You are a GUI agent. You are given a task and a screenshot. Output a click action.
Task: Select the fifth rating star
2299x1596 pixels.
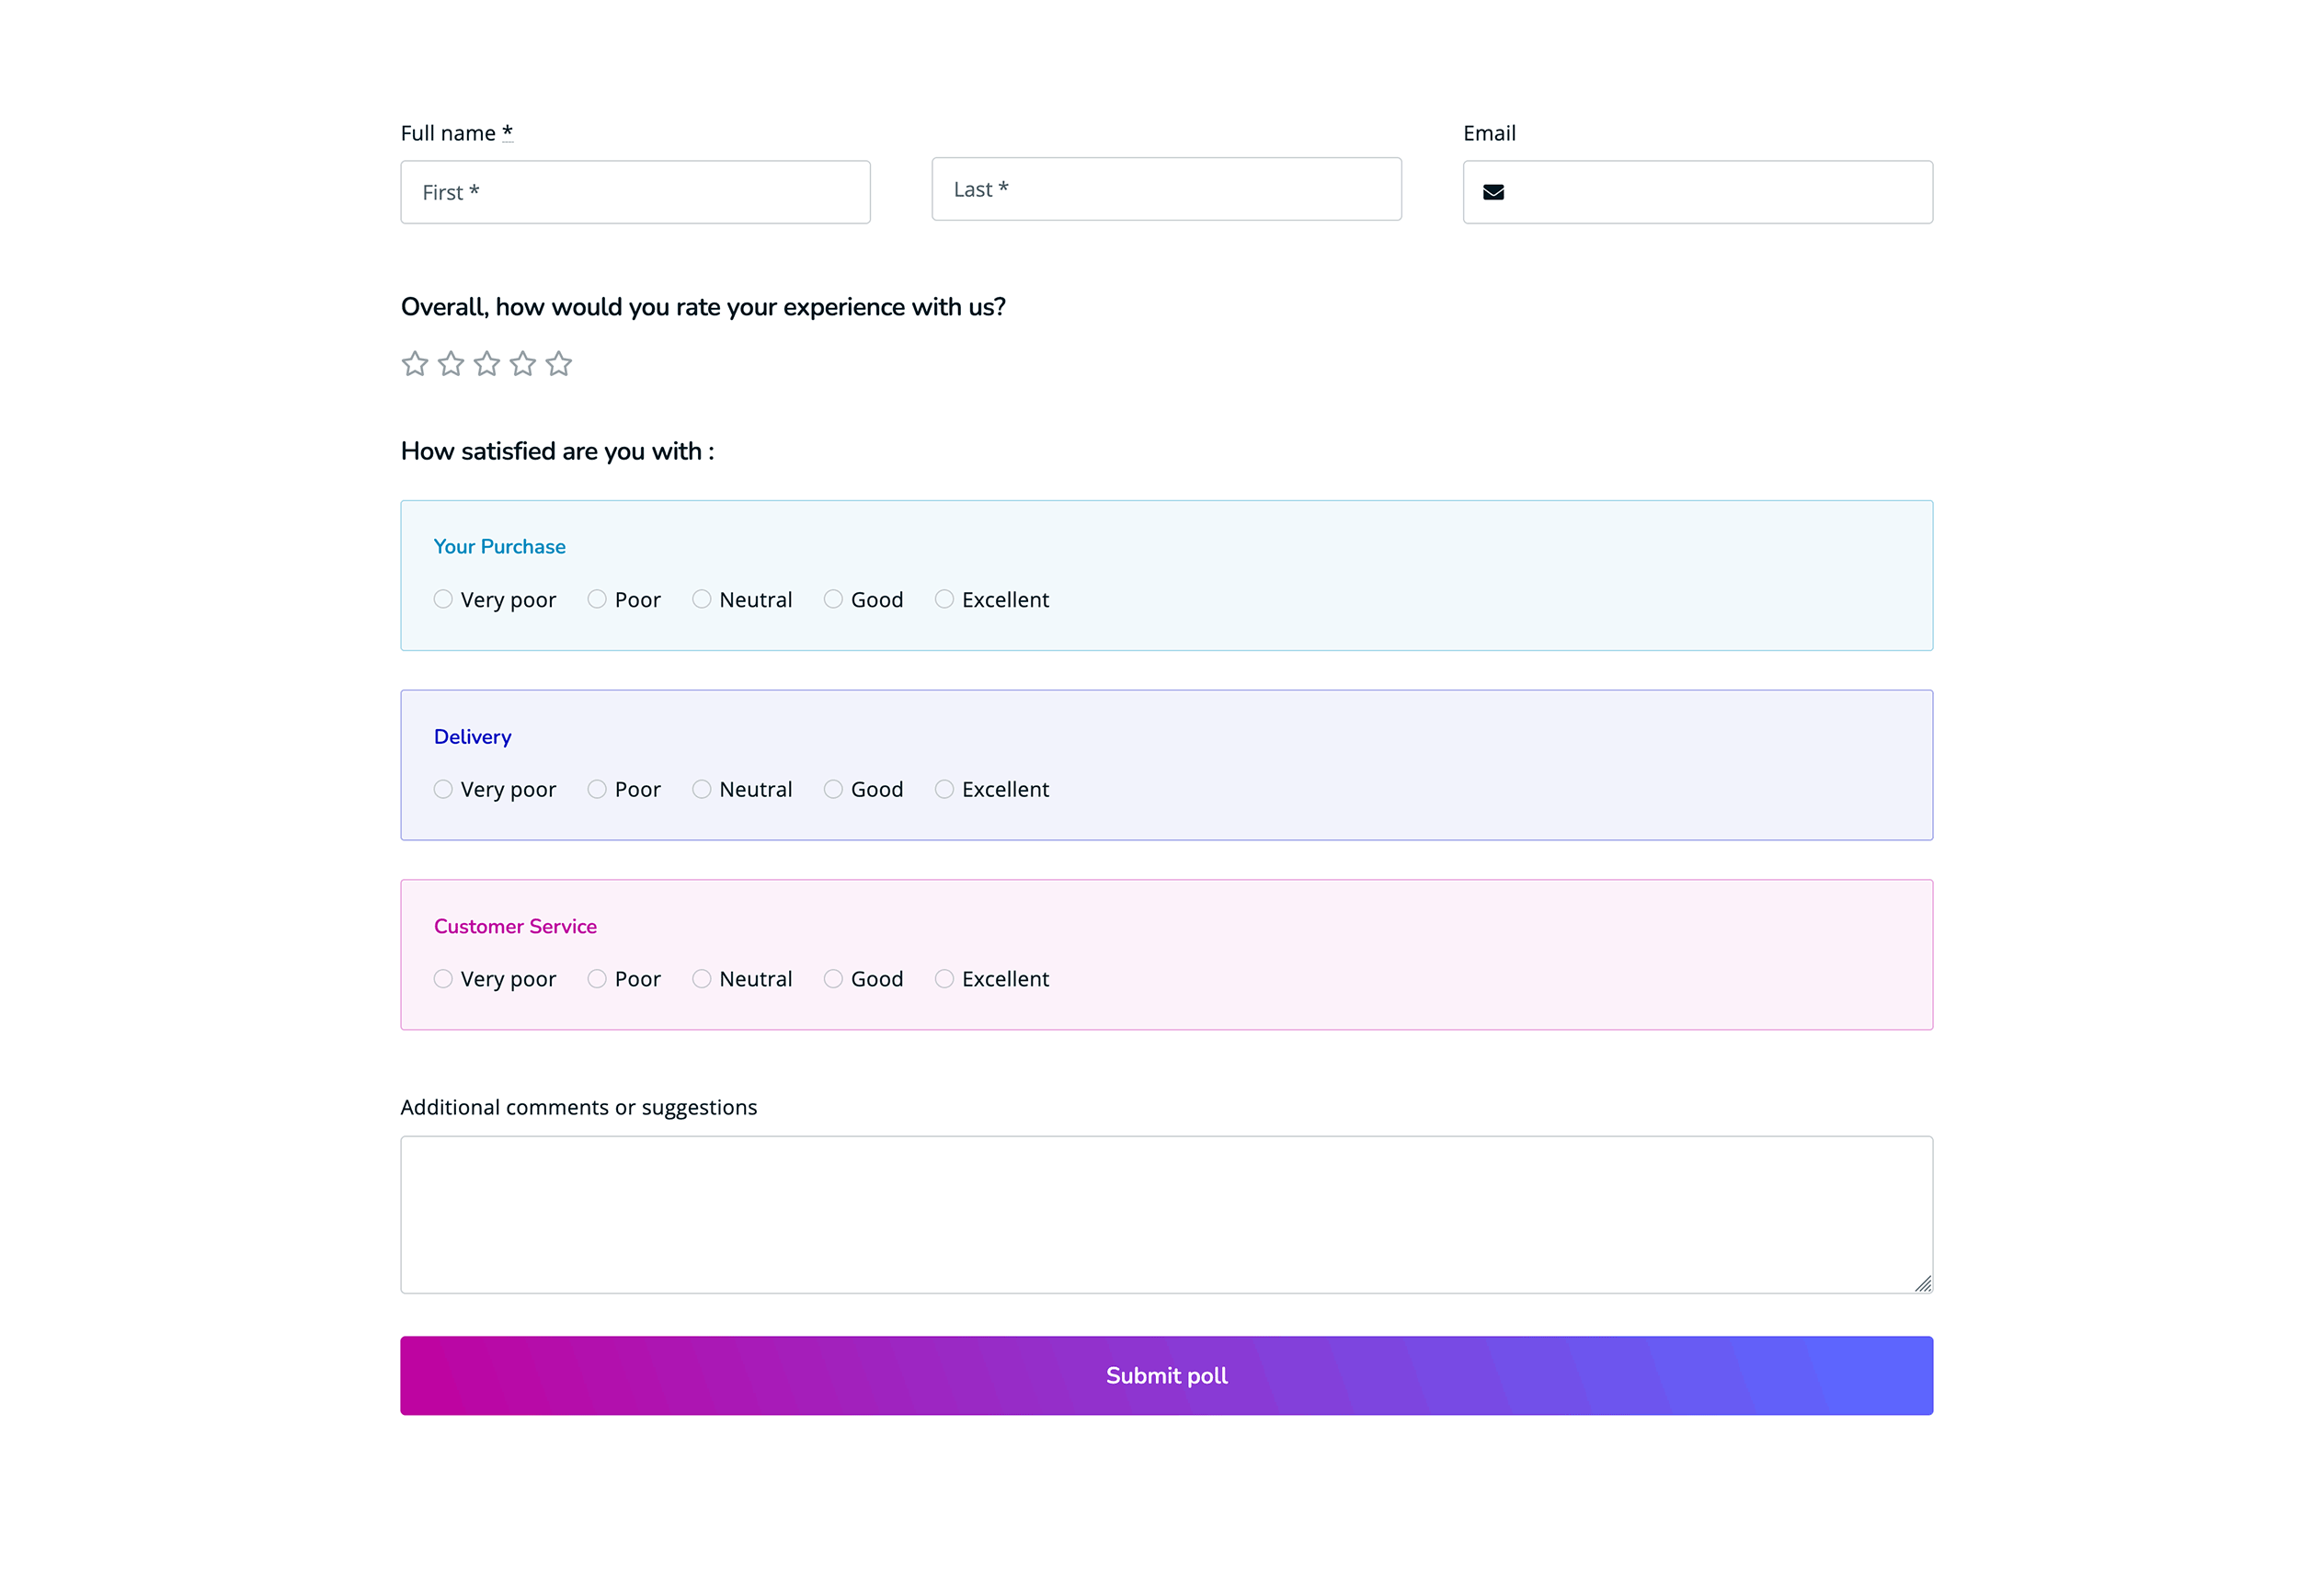pyautogui.click(x=558, y=363)
